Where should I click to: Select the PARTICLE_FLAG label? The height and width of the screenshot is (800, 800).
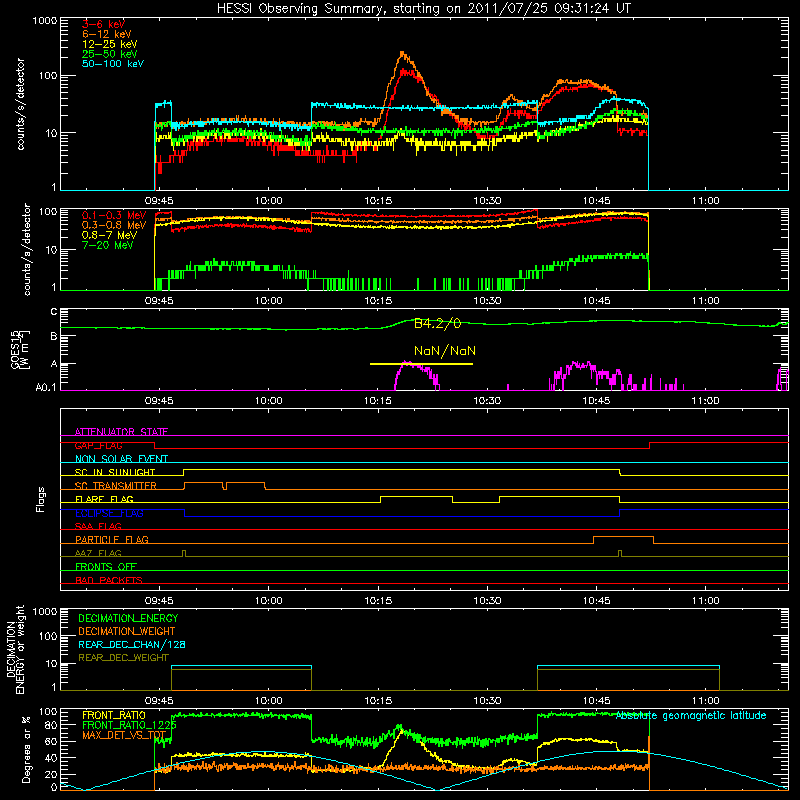tap(112, 539)
